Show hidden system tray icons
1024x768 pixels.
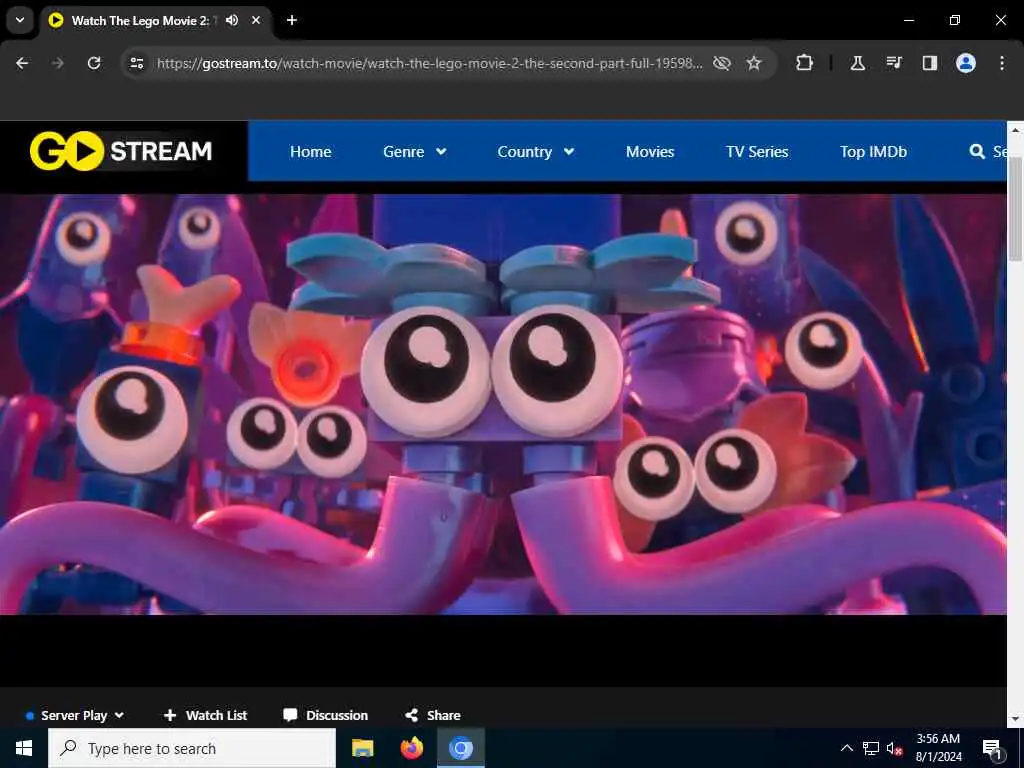point(846,748)
